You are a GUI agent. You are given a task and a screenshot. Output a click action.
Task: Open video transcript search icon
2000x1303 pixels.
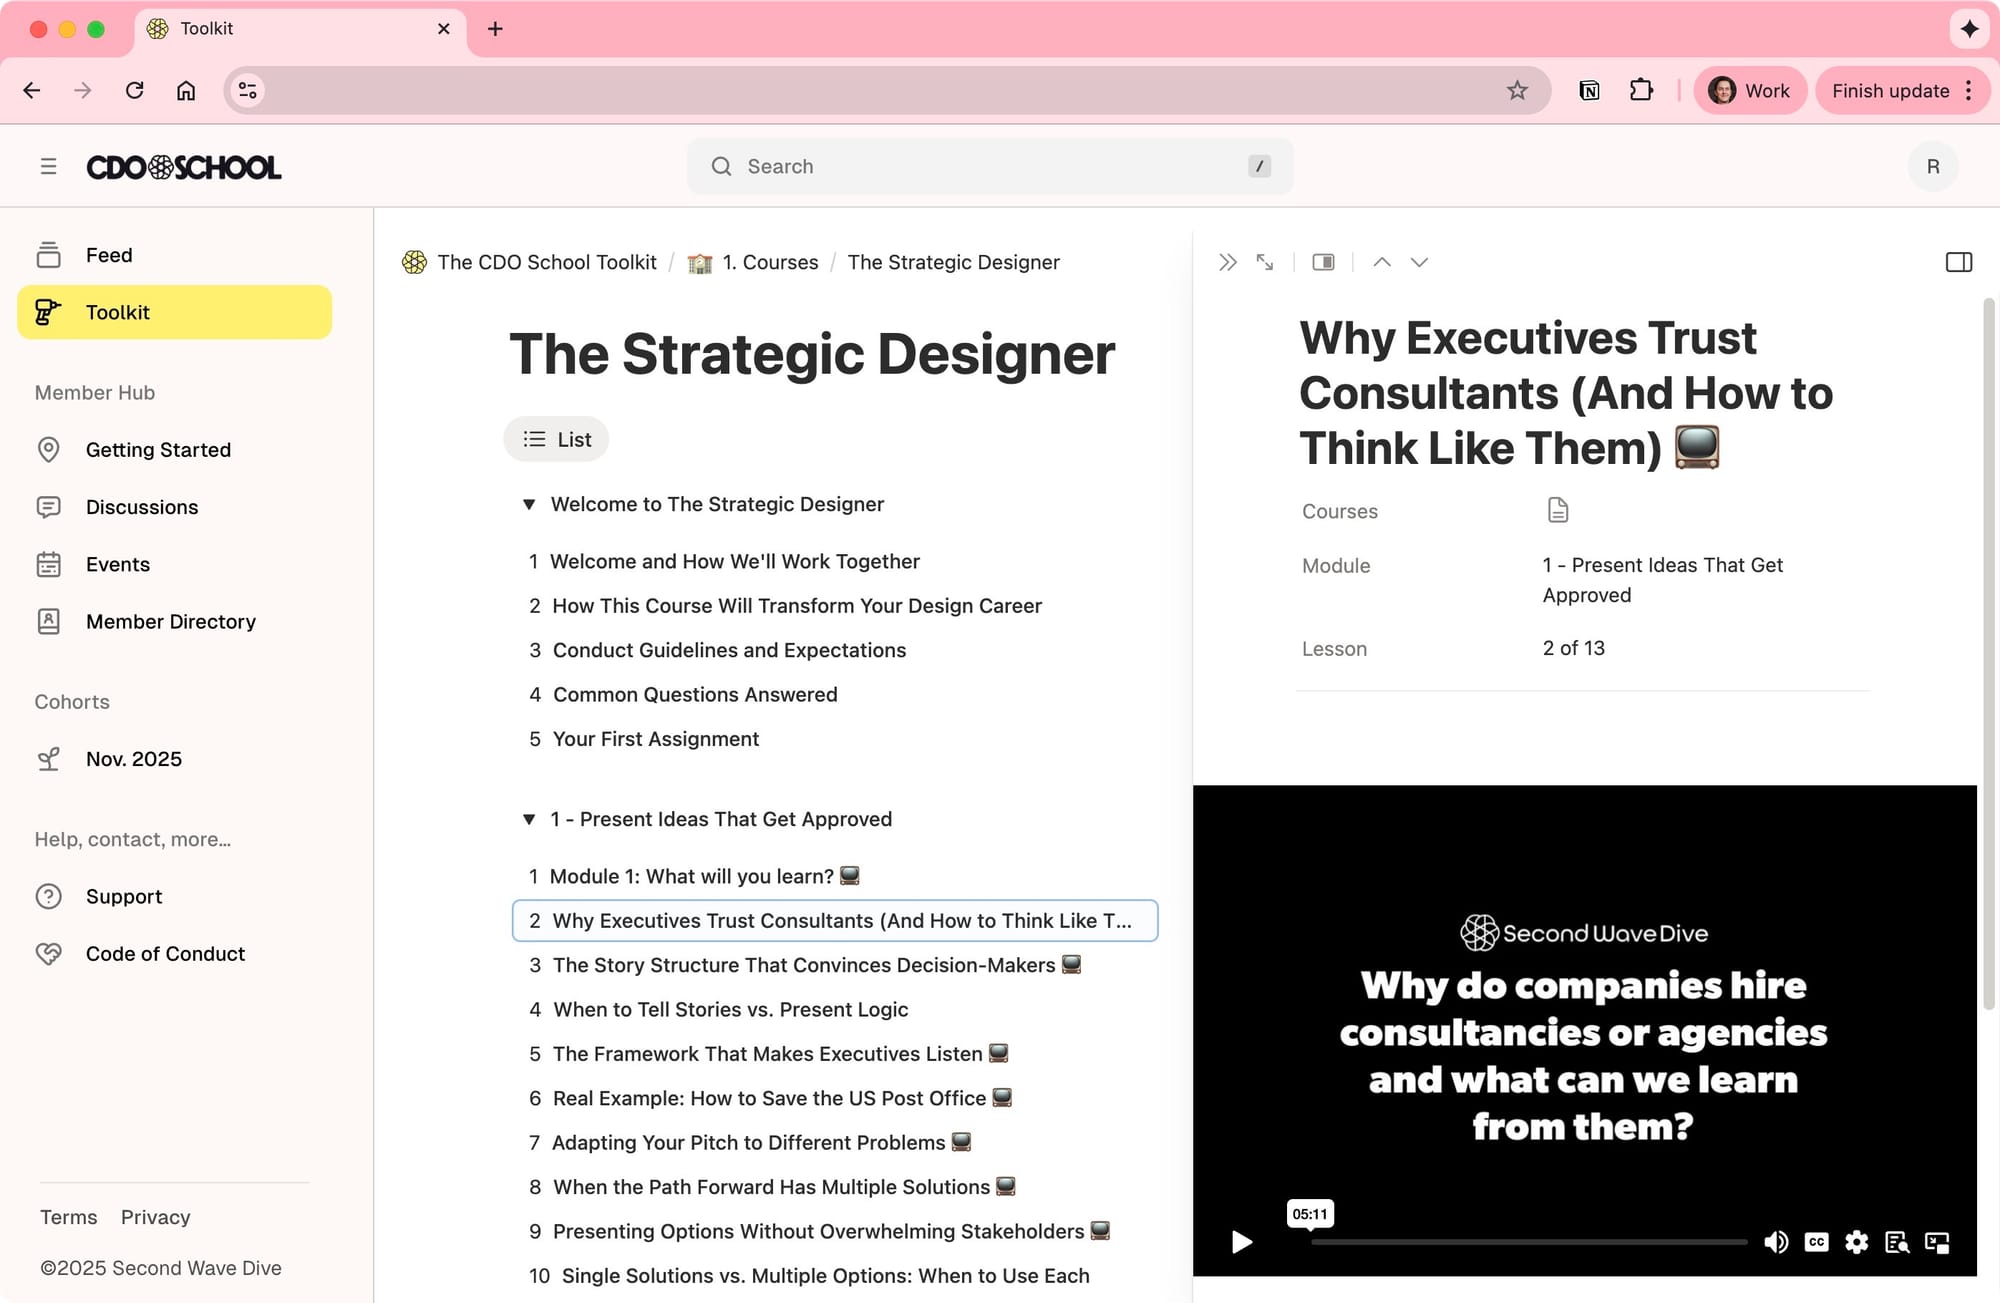pos(1897,1242)
